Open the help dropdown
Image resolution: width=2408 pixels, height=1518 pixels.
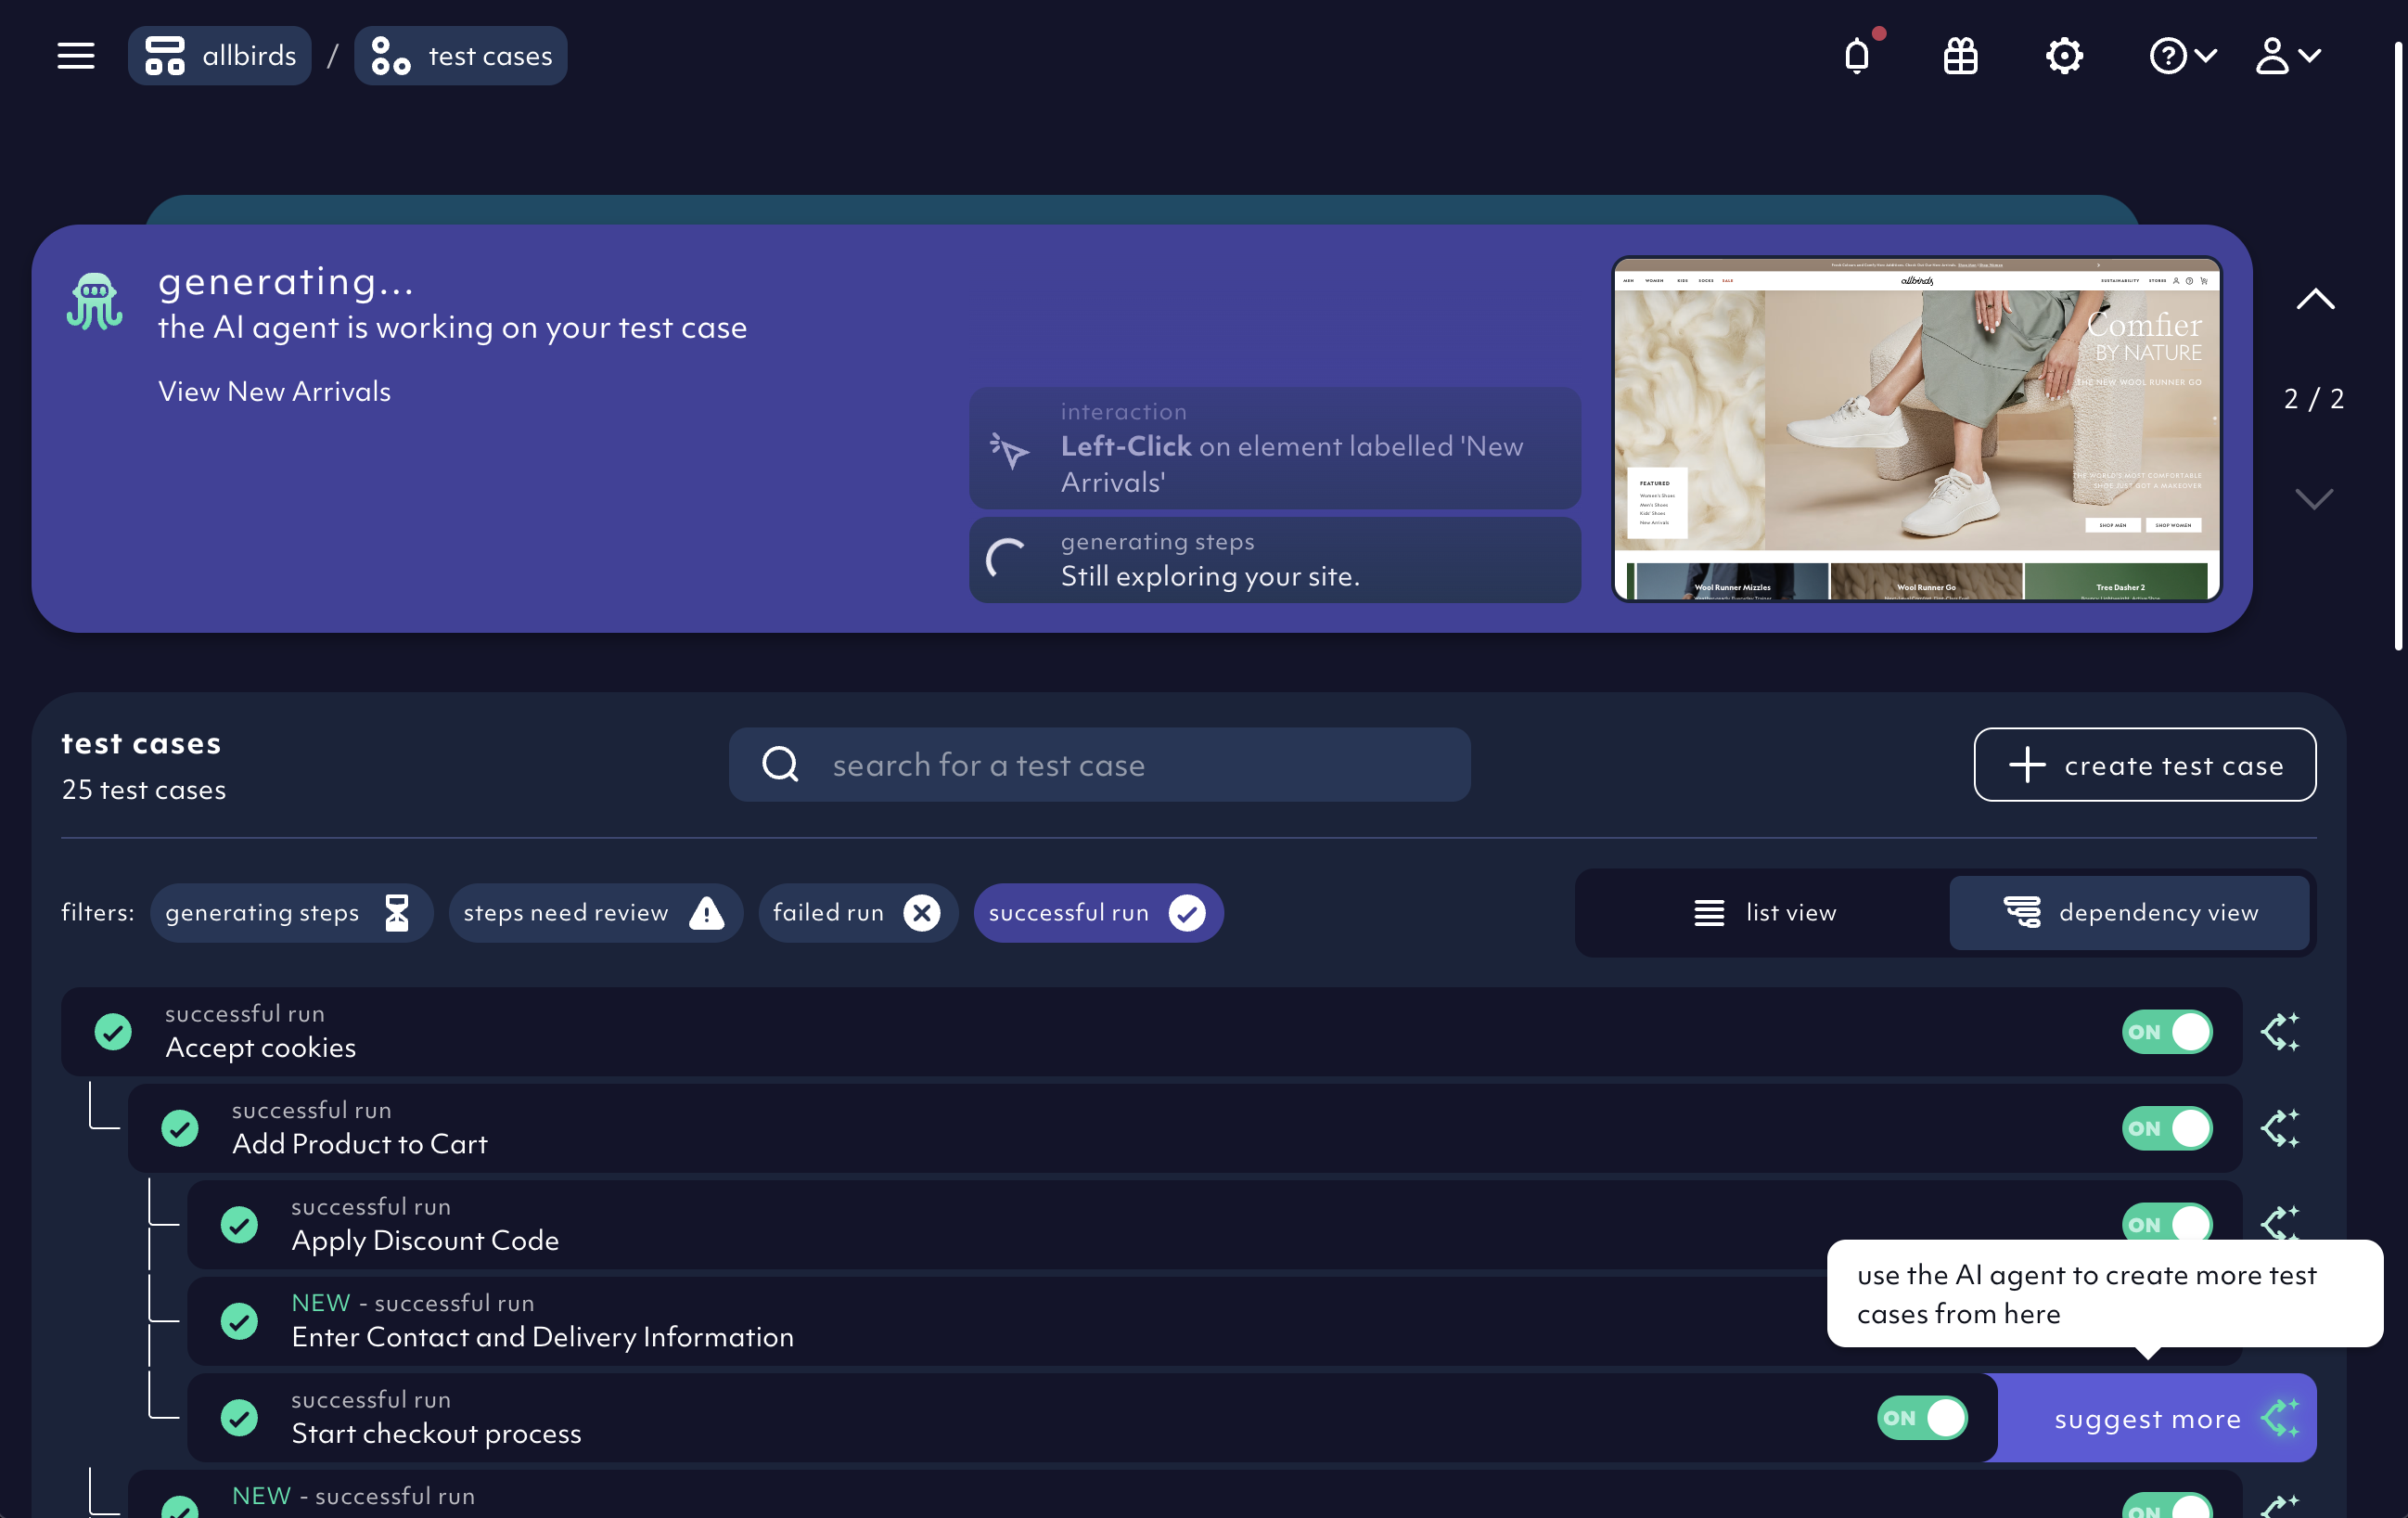2183,56
